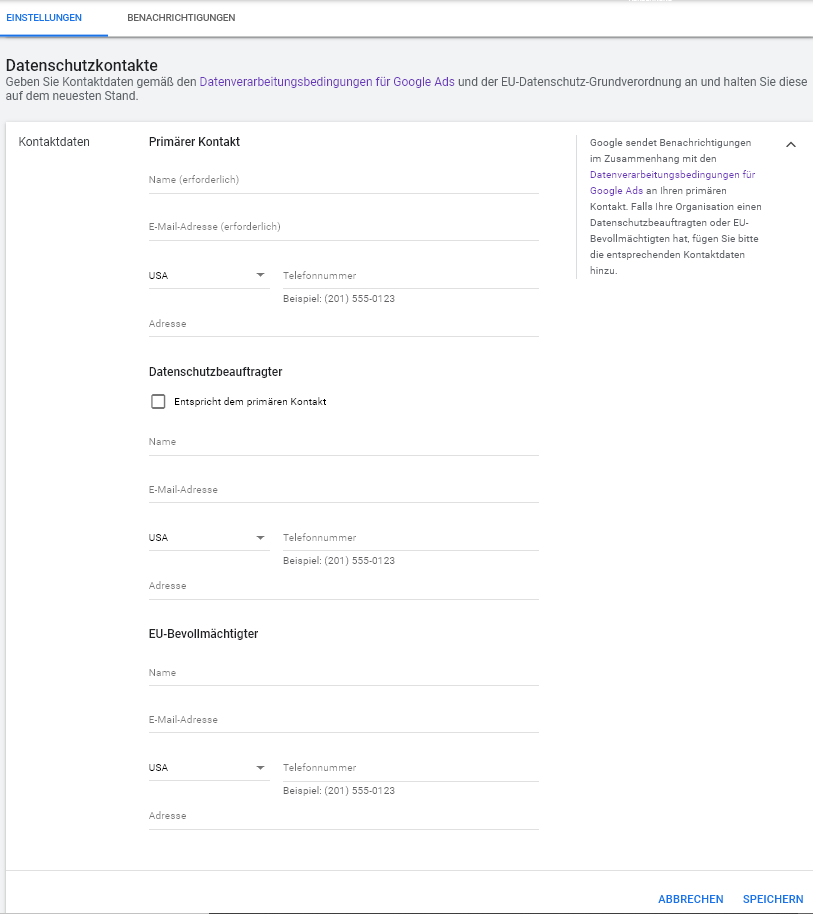Click the Speichern button
813x914 pixels.
(x=773, y=899)
